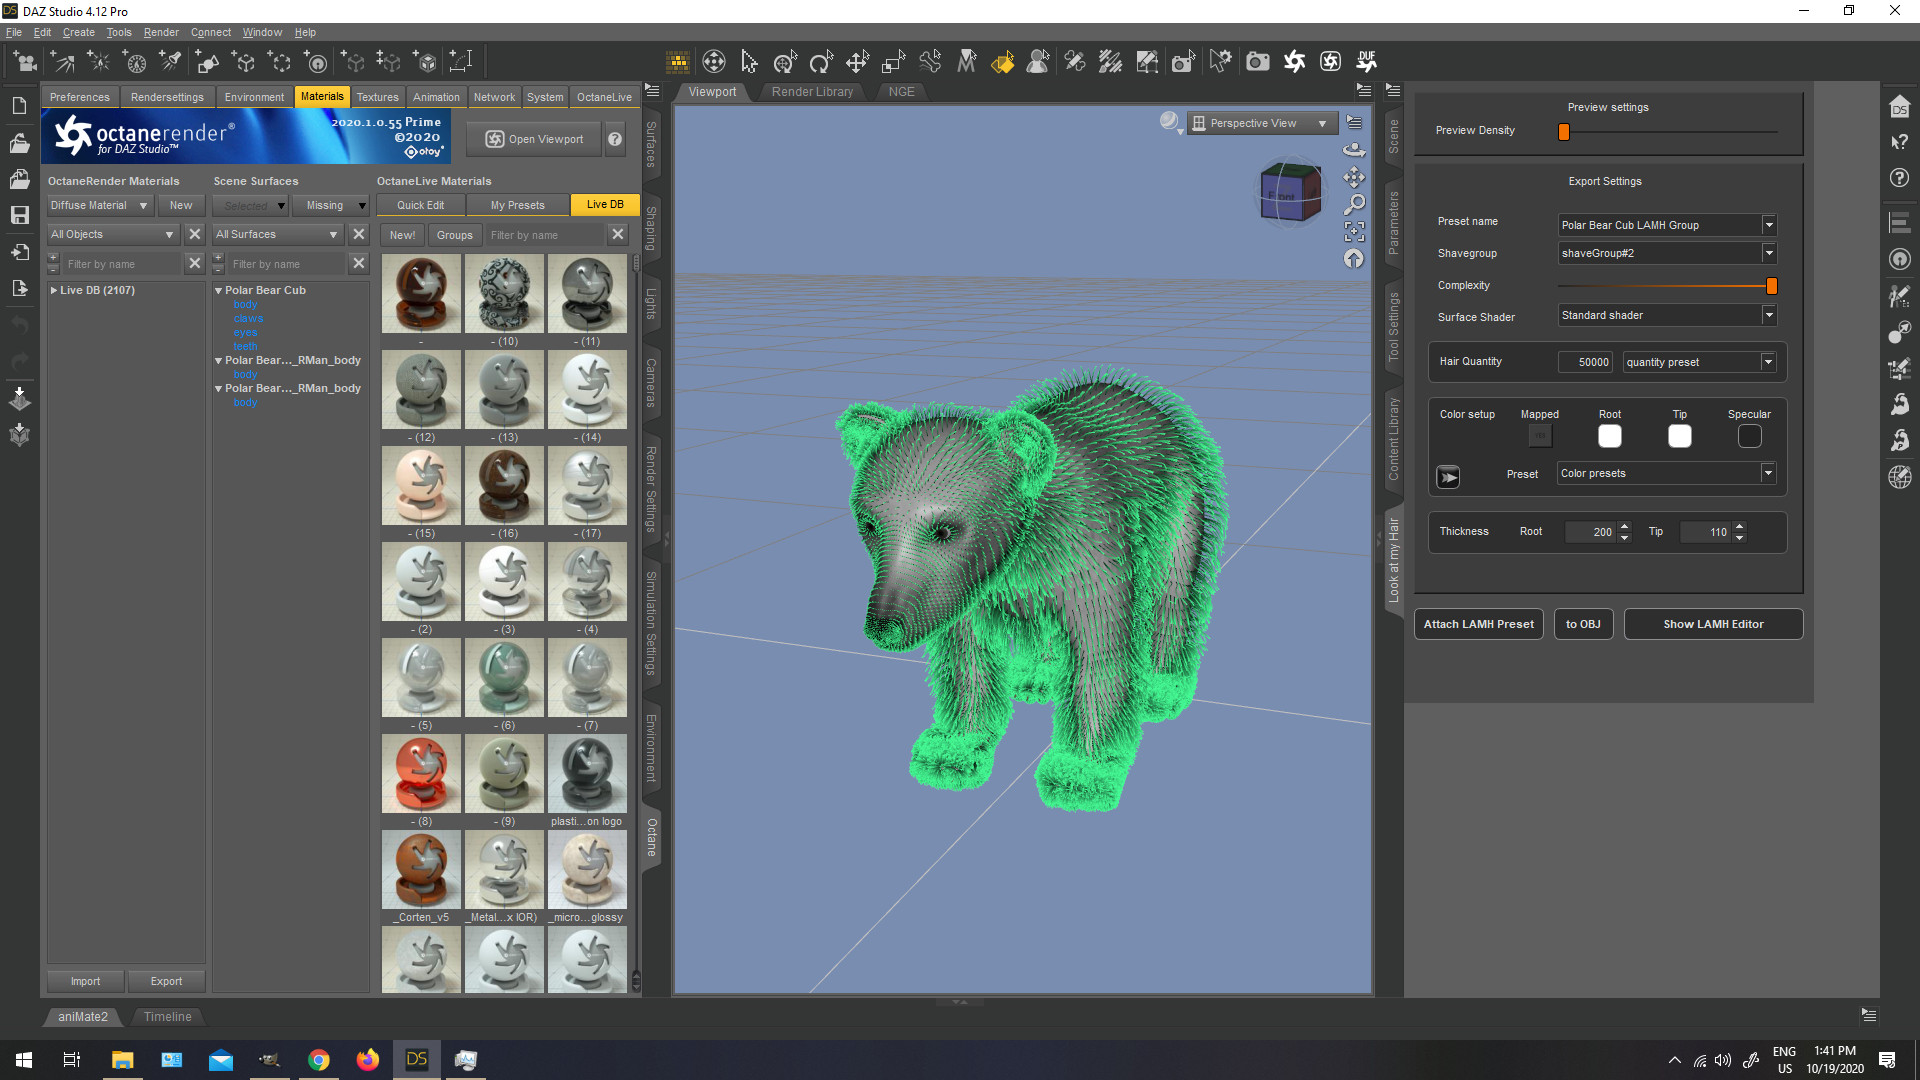Viewport: 1920px width, 1080px height.
Task: Click Show LAMH Editor button
Action: (1712, 624)
